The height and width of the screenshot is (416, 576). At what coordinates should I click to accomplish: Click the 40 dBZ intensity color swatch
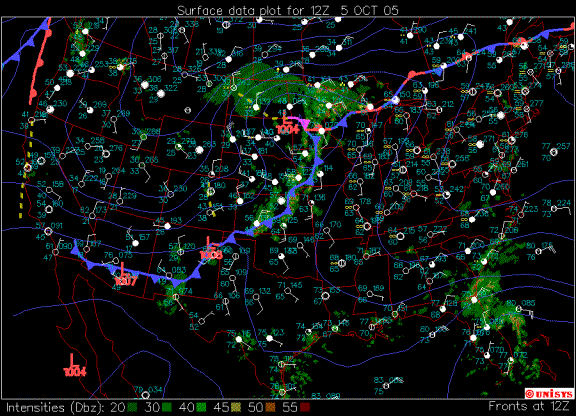(x=201, y=407)
